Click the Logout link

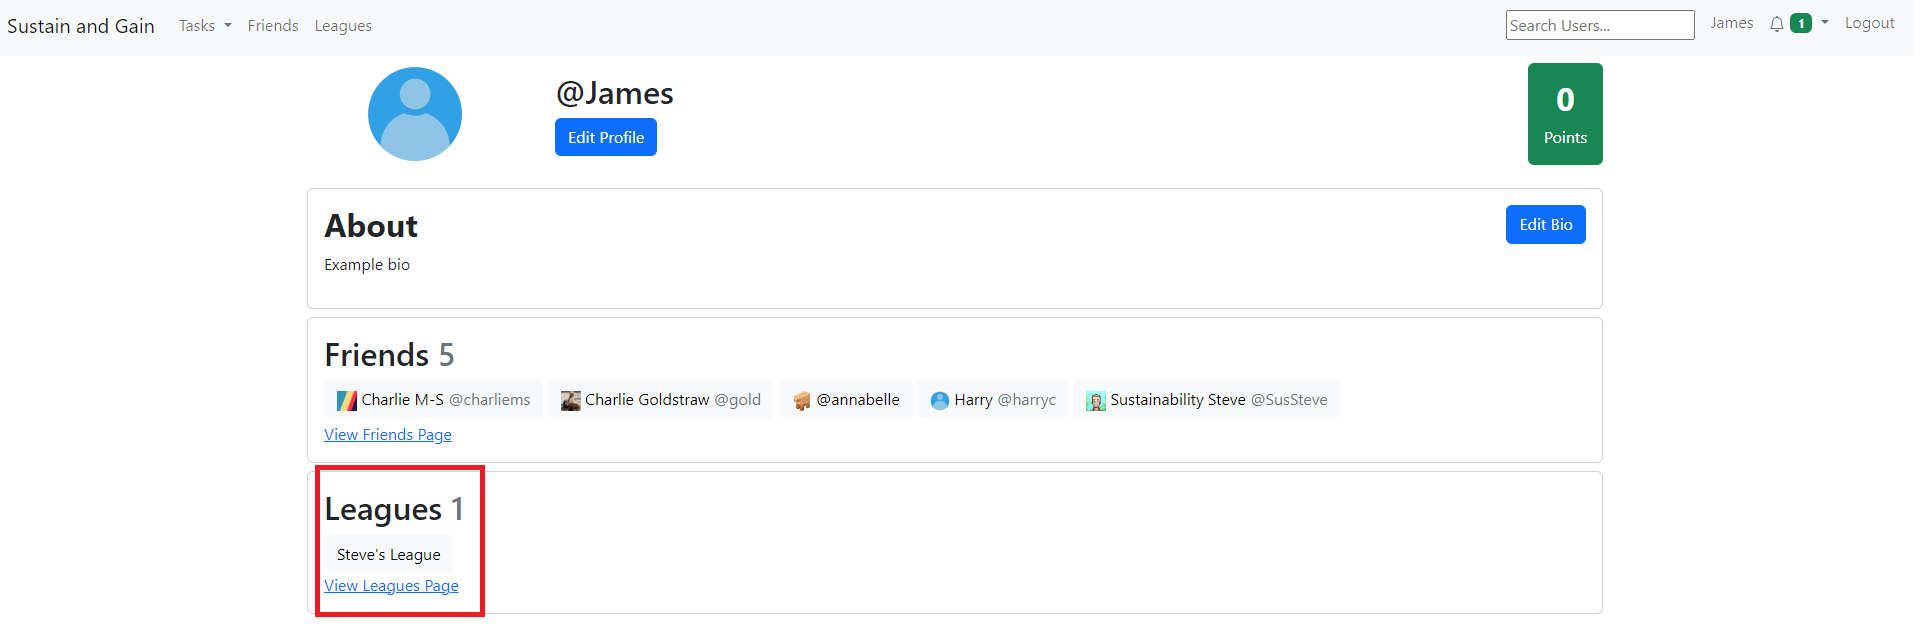1869,23
